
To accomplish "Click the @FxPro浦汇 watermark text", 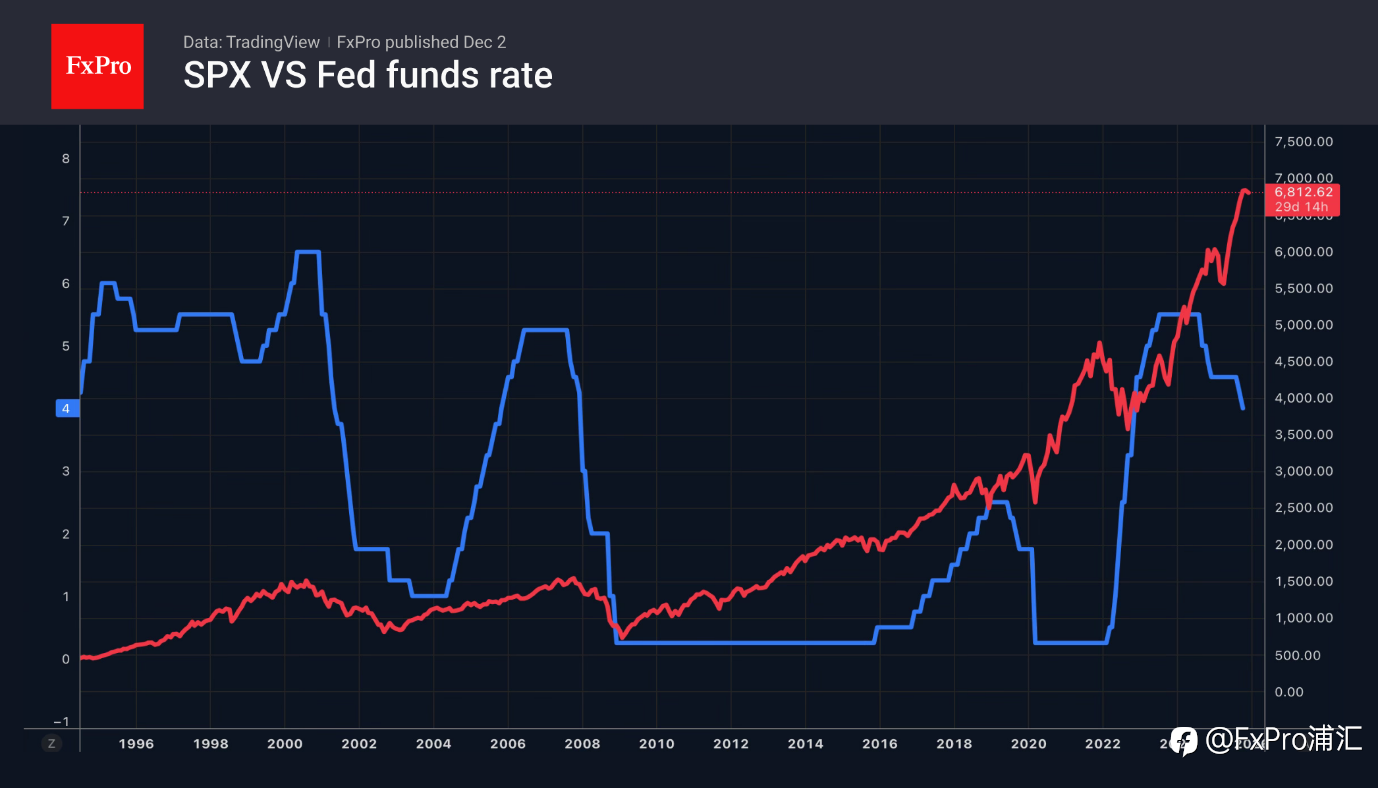I will click(1284, 740).
